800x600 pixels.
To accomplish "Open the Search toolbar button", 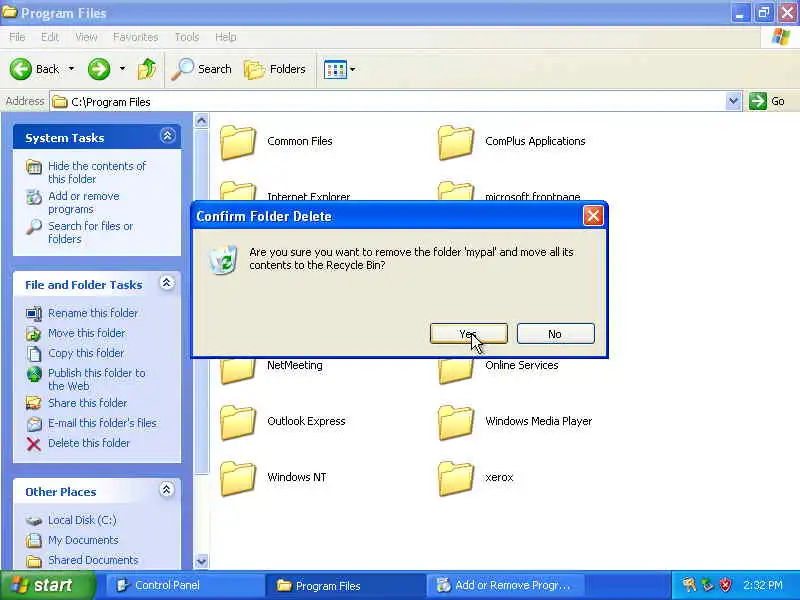I will 201,69.
